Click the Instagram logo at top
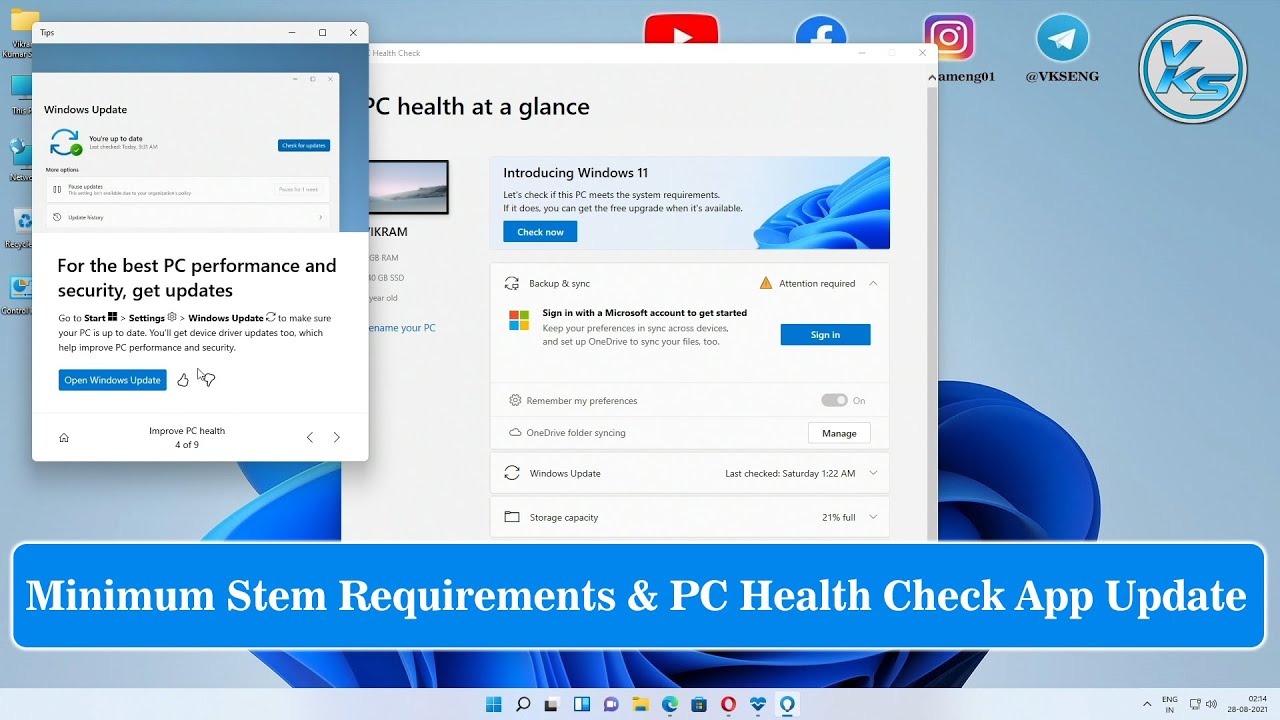The image size is (1280, 720). pyautogui.click(x=949, y=38)
